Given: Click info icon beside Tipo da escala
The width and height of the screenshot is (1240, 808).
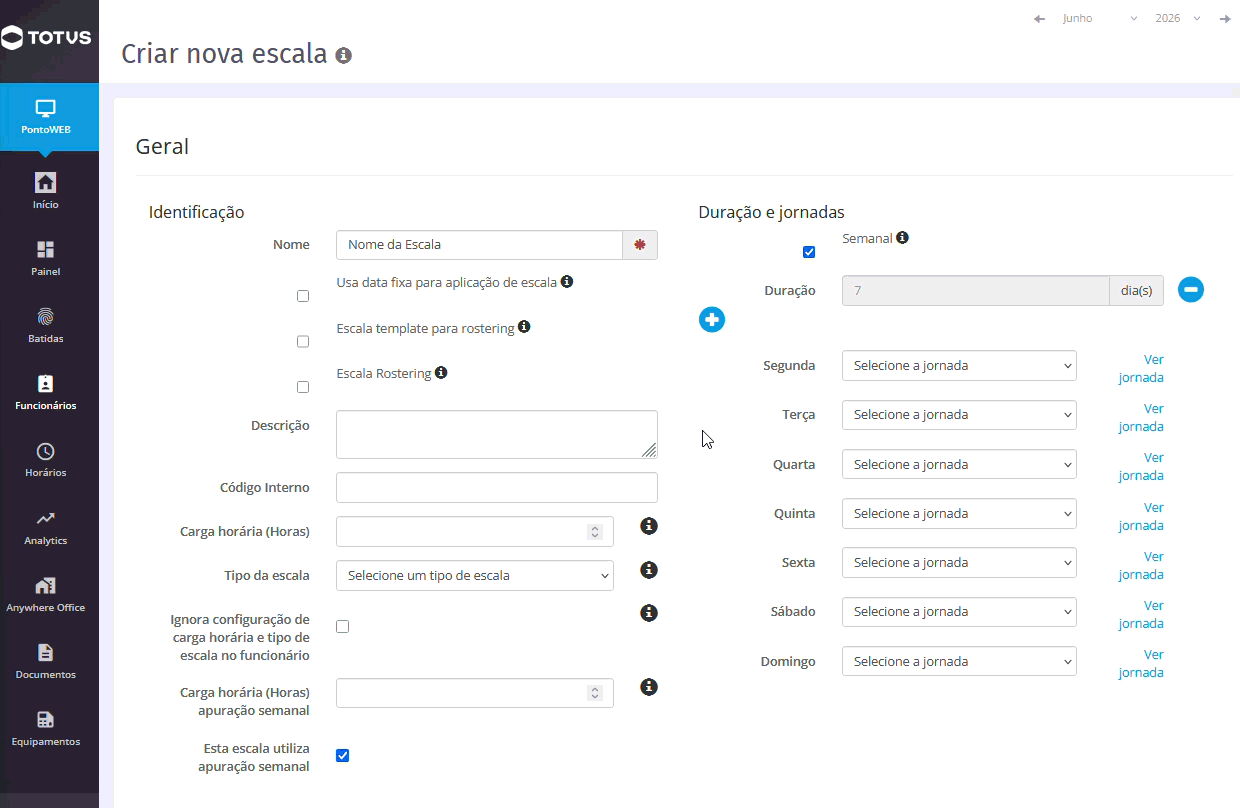Looking at the screenshot, I should [649, 570].
